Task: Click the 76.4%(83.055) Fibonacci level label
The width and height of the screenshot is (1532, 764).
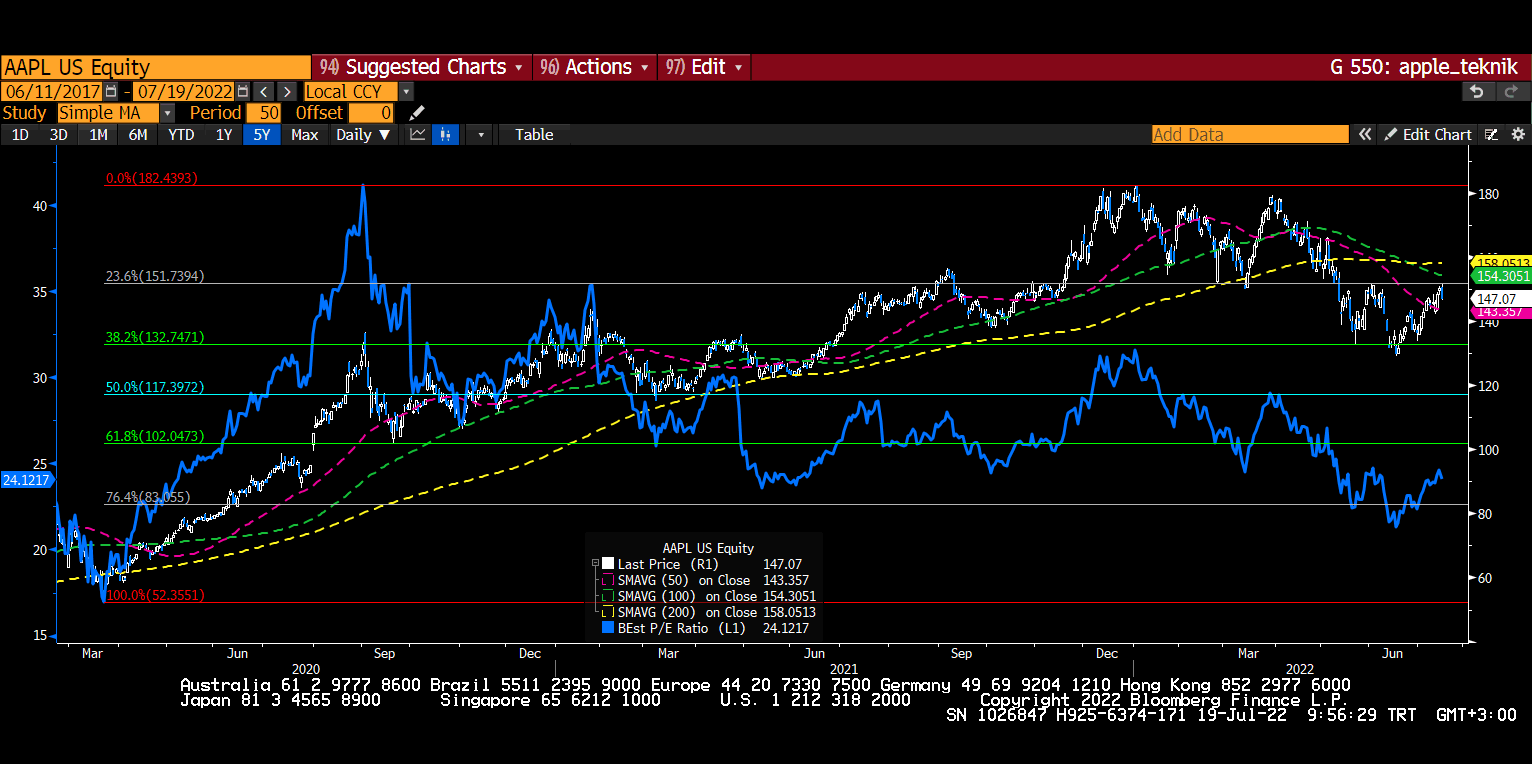Action: [x=147, y=497]
